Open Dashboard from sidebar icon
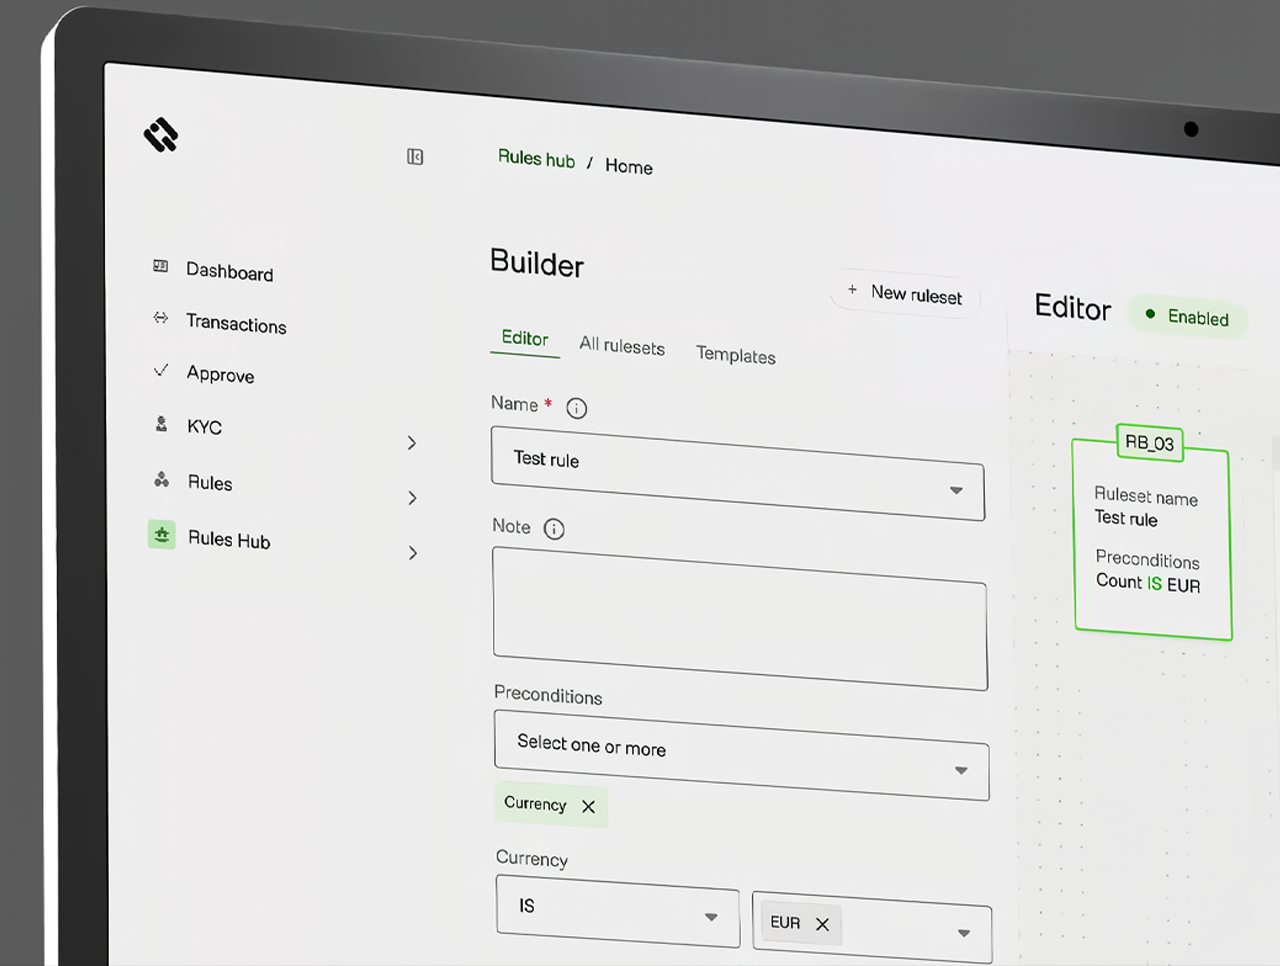 click(160, 266)
